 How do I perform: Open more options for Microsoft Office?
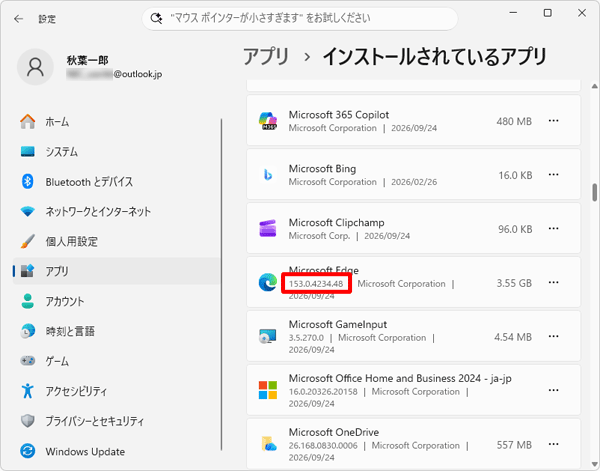(x=553, y=390)
